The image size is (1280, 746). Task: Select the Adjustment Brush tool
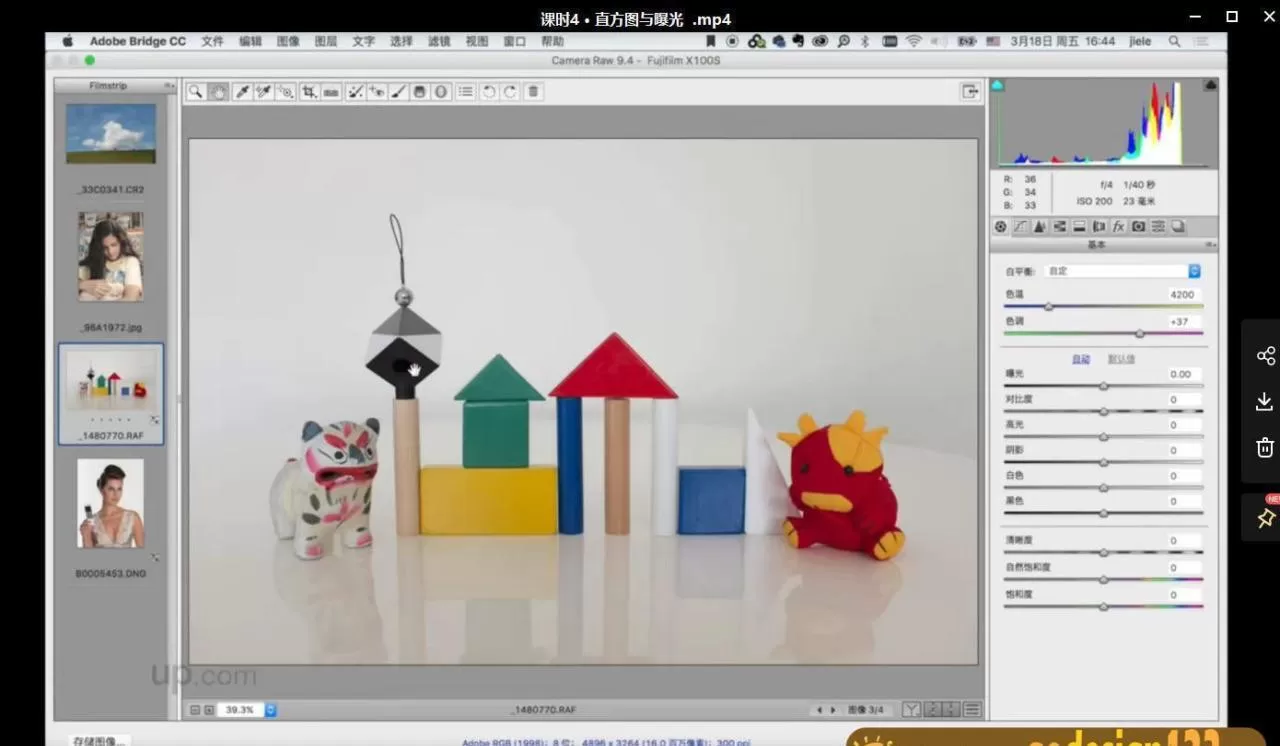pyautogui.click(x=398, y=92)
